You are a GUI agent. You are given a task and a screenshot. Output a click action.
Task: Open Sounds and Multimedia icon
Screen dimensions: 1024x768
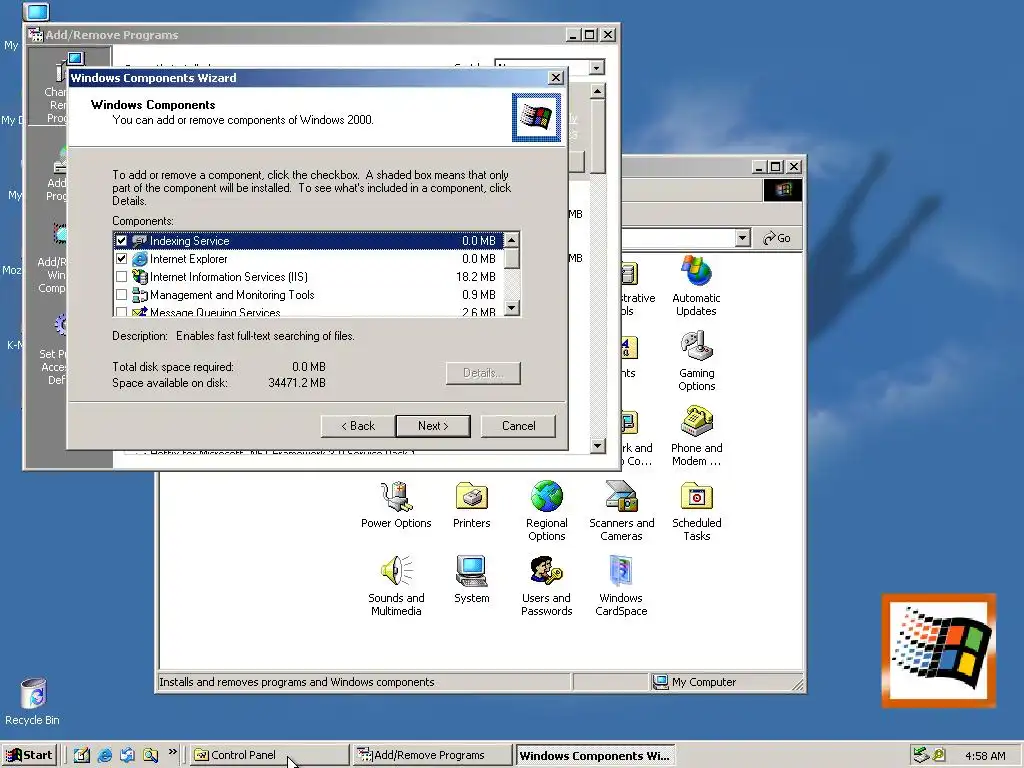396,586
